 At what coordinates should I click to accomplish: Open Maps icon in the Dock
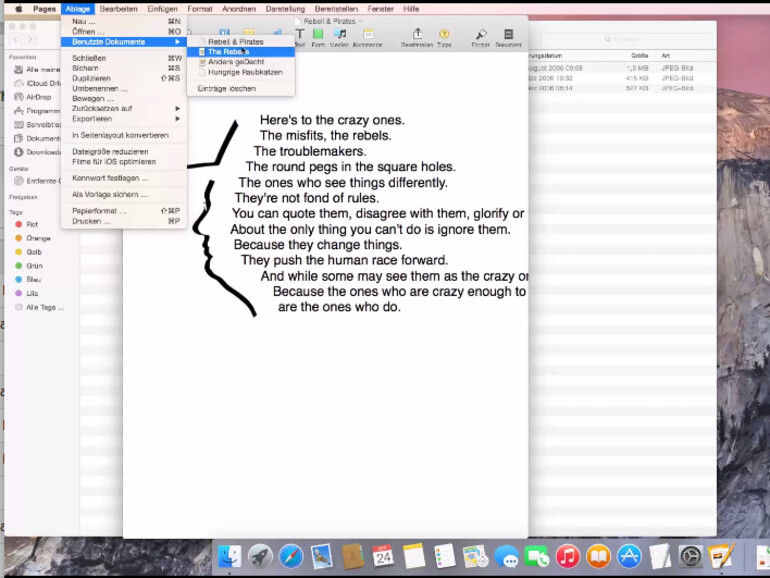coord(475,556)
